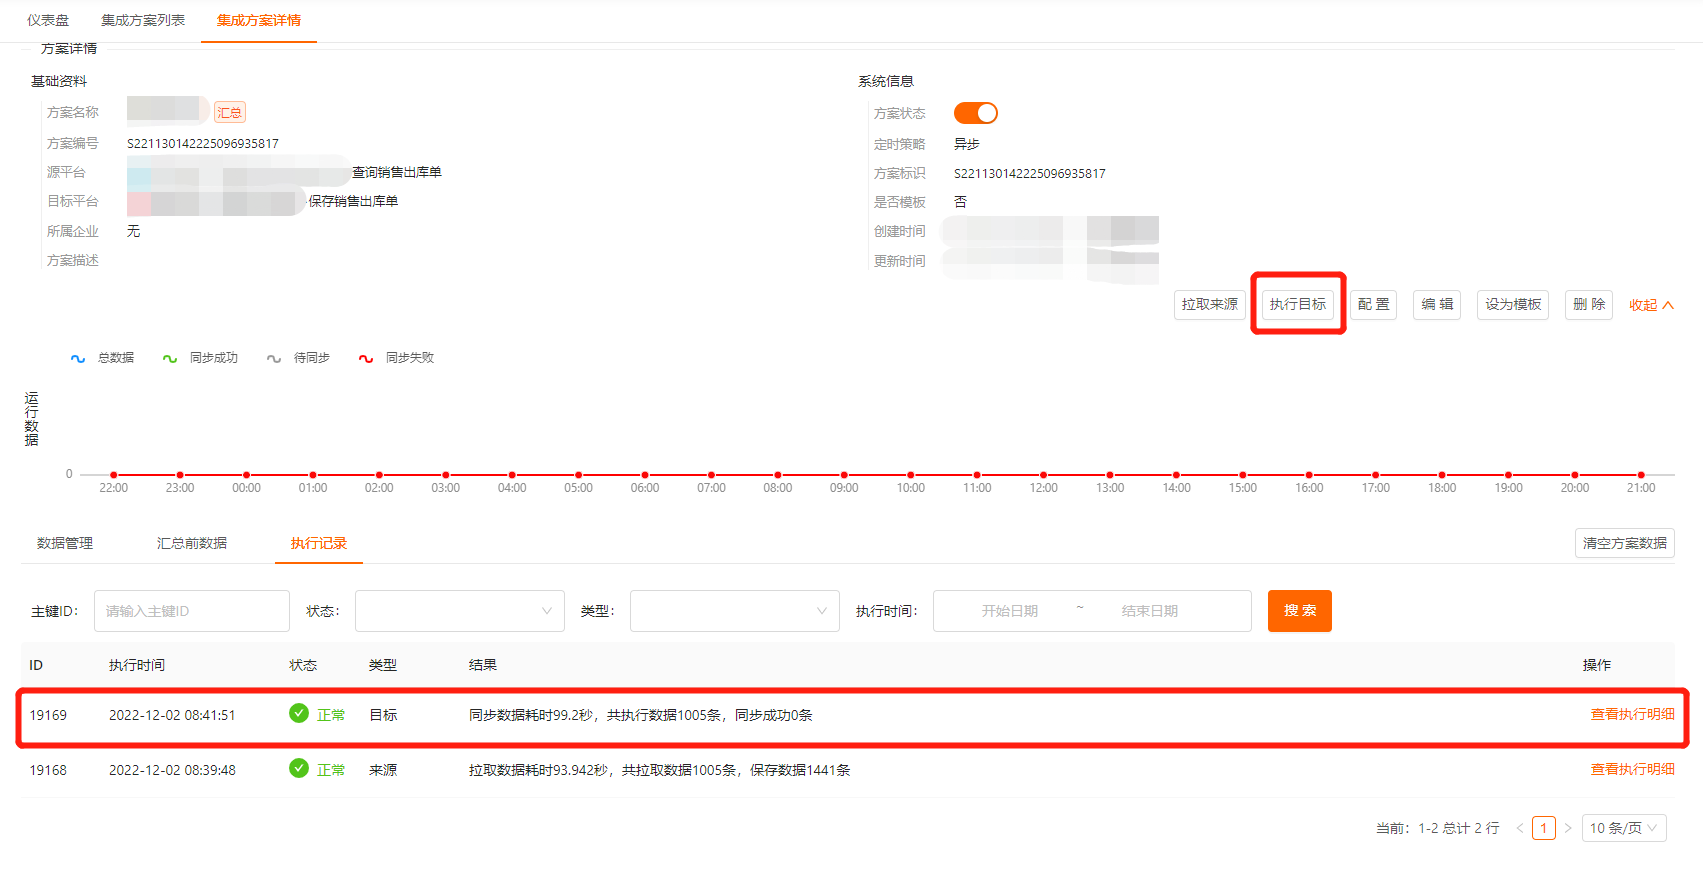
Task: Click the 22:00 data point on chart
Action: click(x=114, y=475)
